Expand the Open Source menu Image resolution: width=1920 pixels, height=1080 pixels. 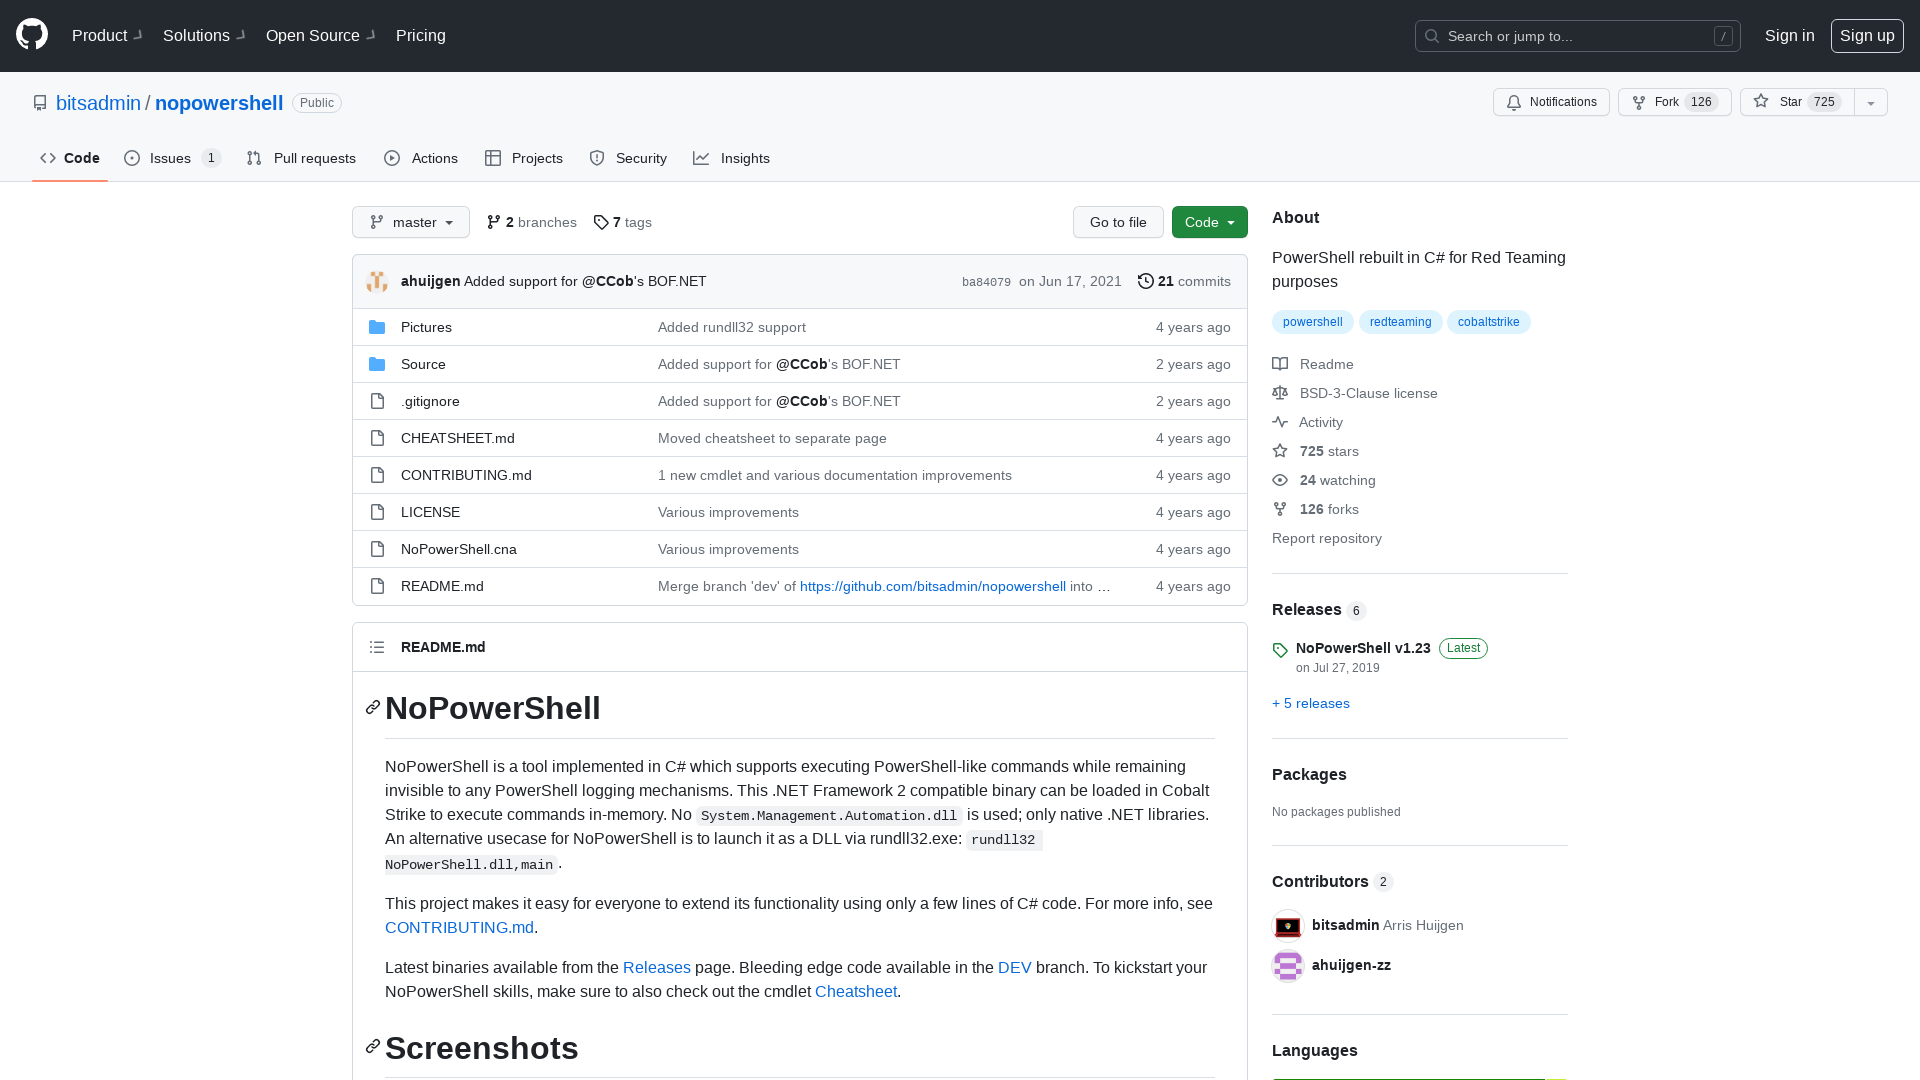(x=320, y=35)
